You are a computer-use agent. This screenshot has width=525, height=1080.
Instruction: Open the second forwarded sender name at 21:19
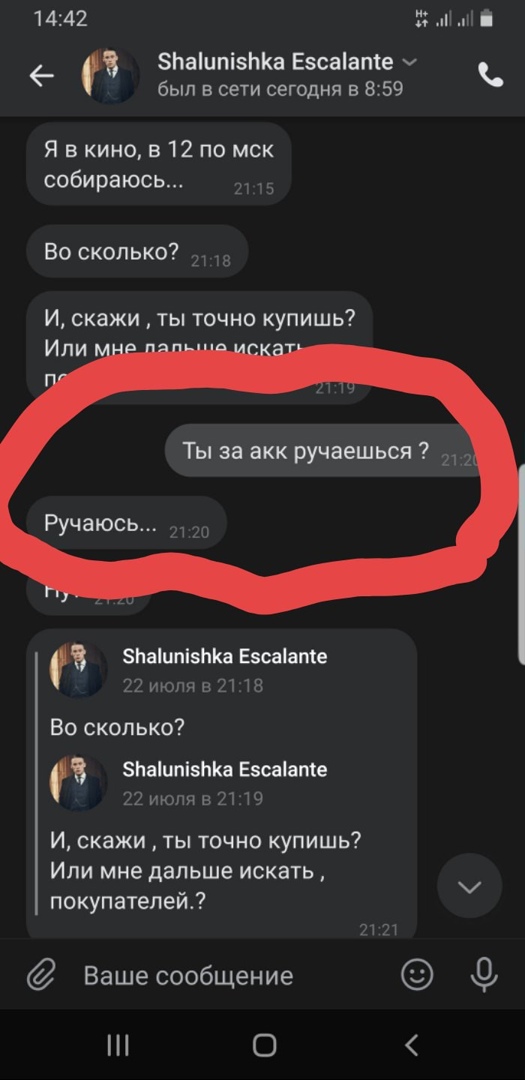coord(225,769)
